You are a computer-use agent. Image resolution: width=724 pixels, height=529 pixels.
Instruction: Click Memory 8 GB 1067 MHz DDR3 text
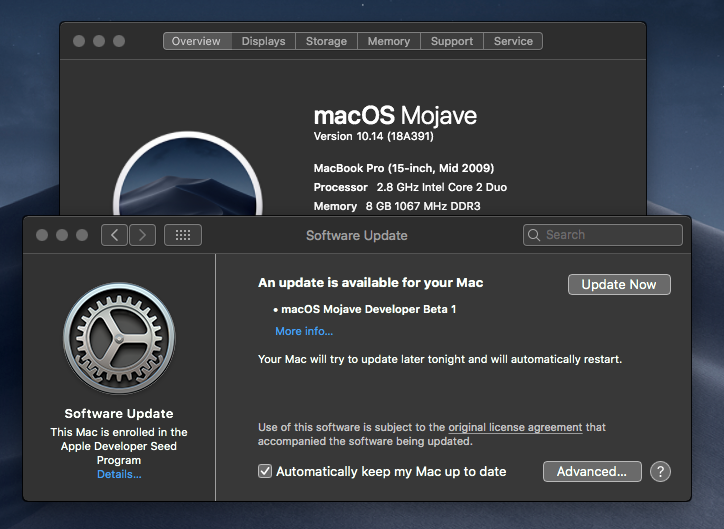pyautogui.click(x=397, y=206)
